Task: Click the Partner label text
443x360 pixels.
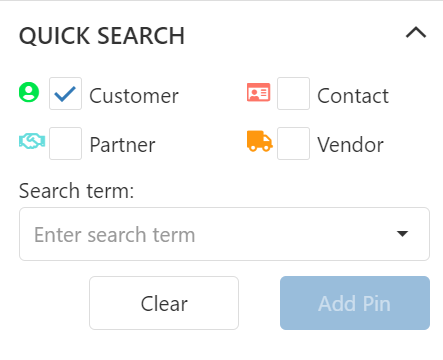Action: coord(122,145)
